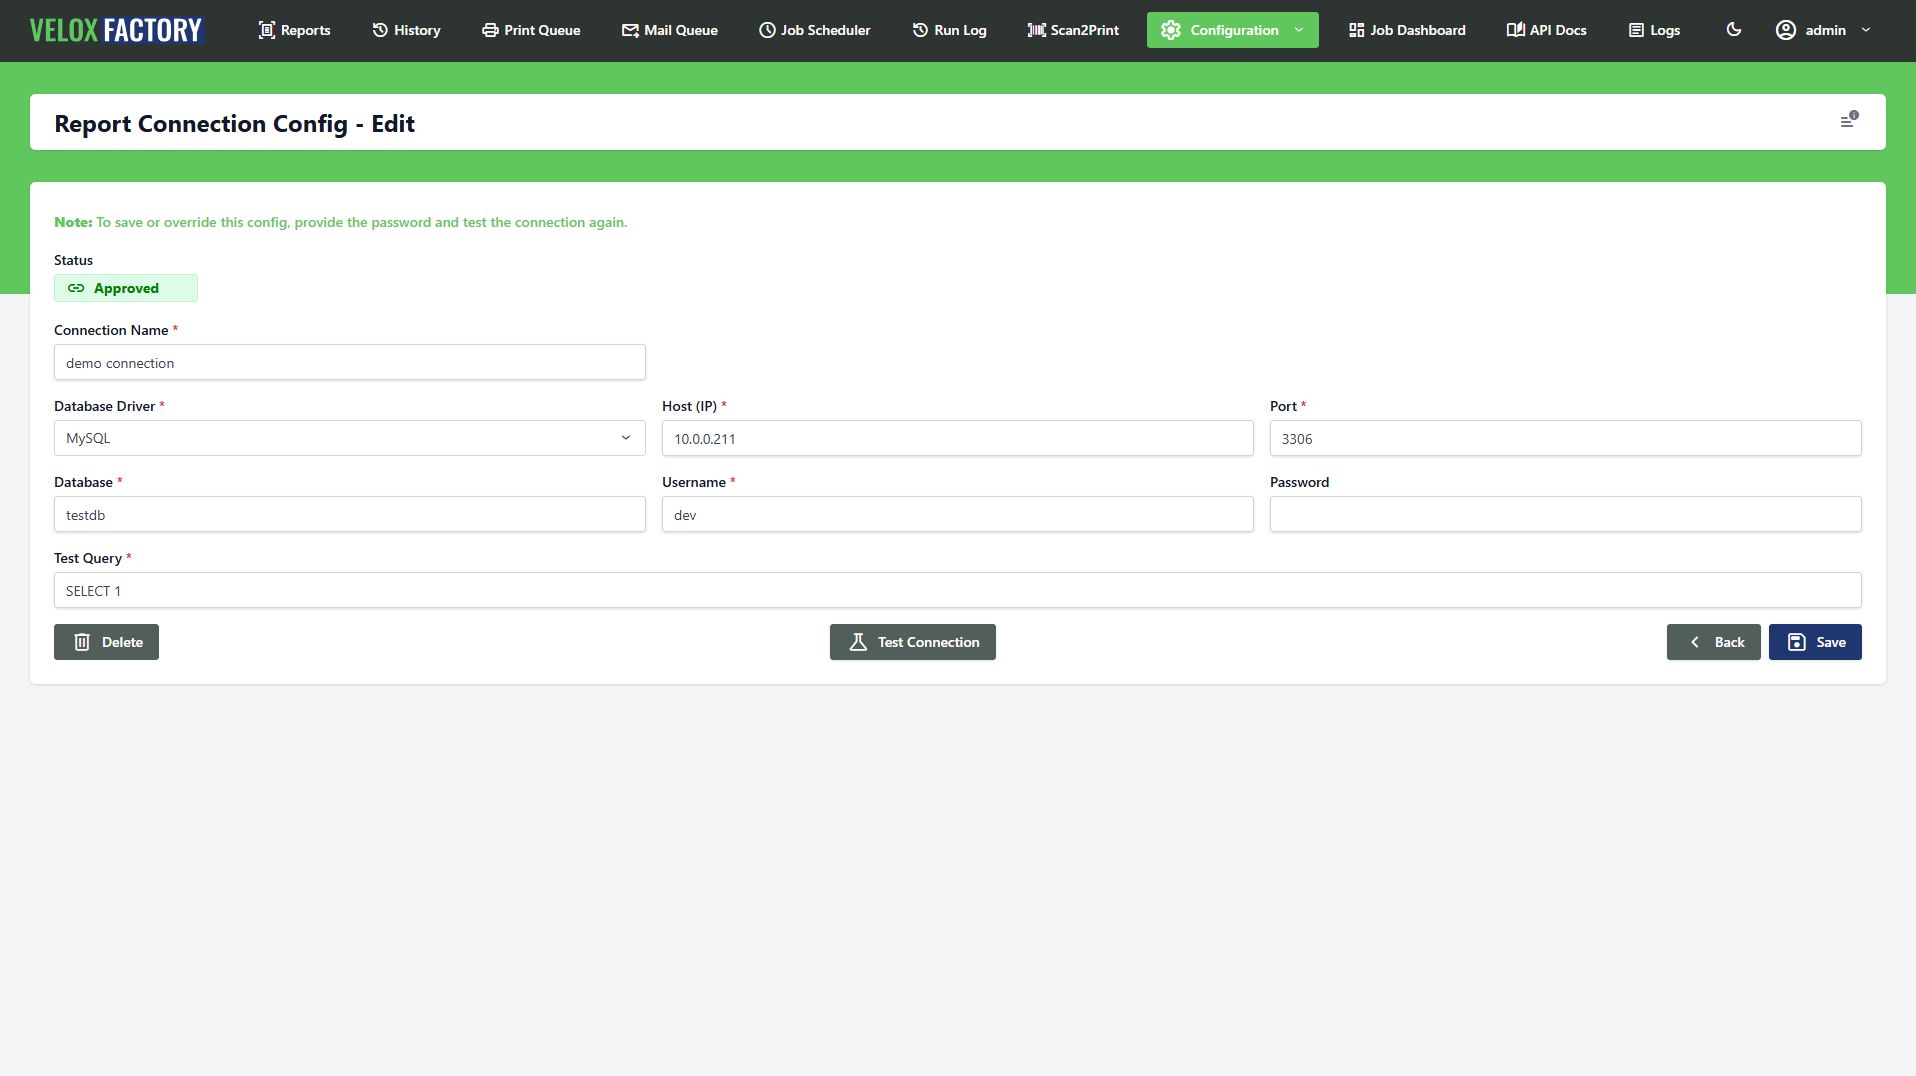Click the green Note text
The height and width of the screenshot is (1076, 1916).
point(341,222)
